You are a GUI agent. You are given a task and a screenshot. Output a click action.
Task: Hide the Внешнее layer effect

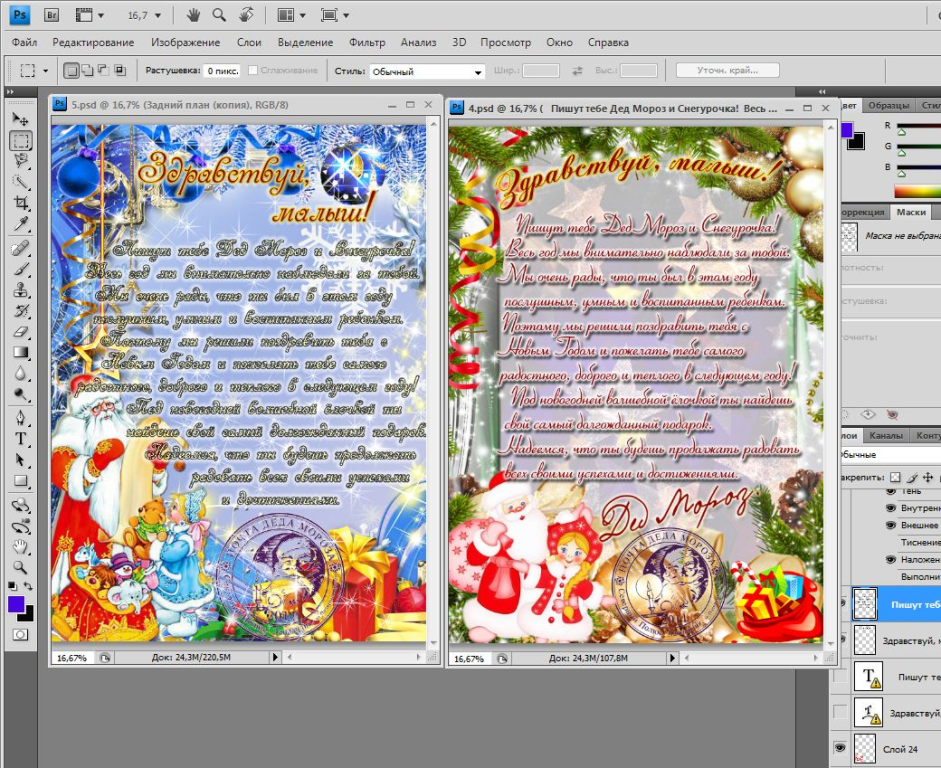(x=891, y=525)
